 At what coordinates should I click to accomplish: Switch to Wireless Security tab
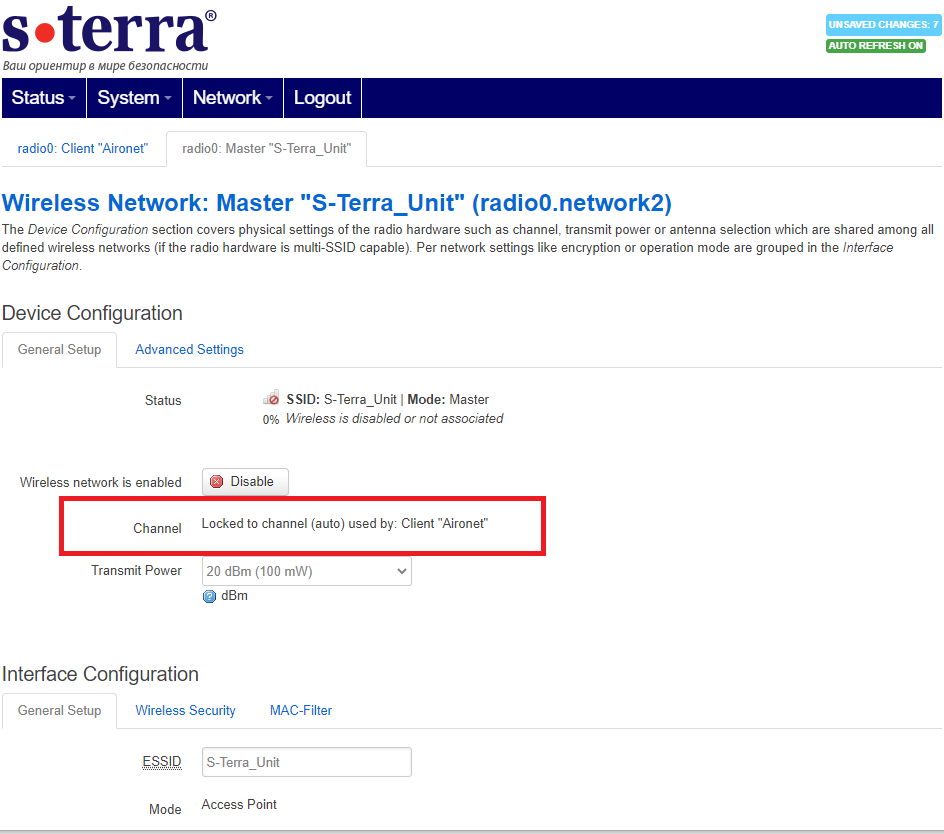pyautogui.click(x=185, y=711)
